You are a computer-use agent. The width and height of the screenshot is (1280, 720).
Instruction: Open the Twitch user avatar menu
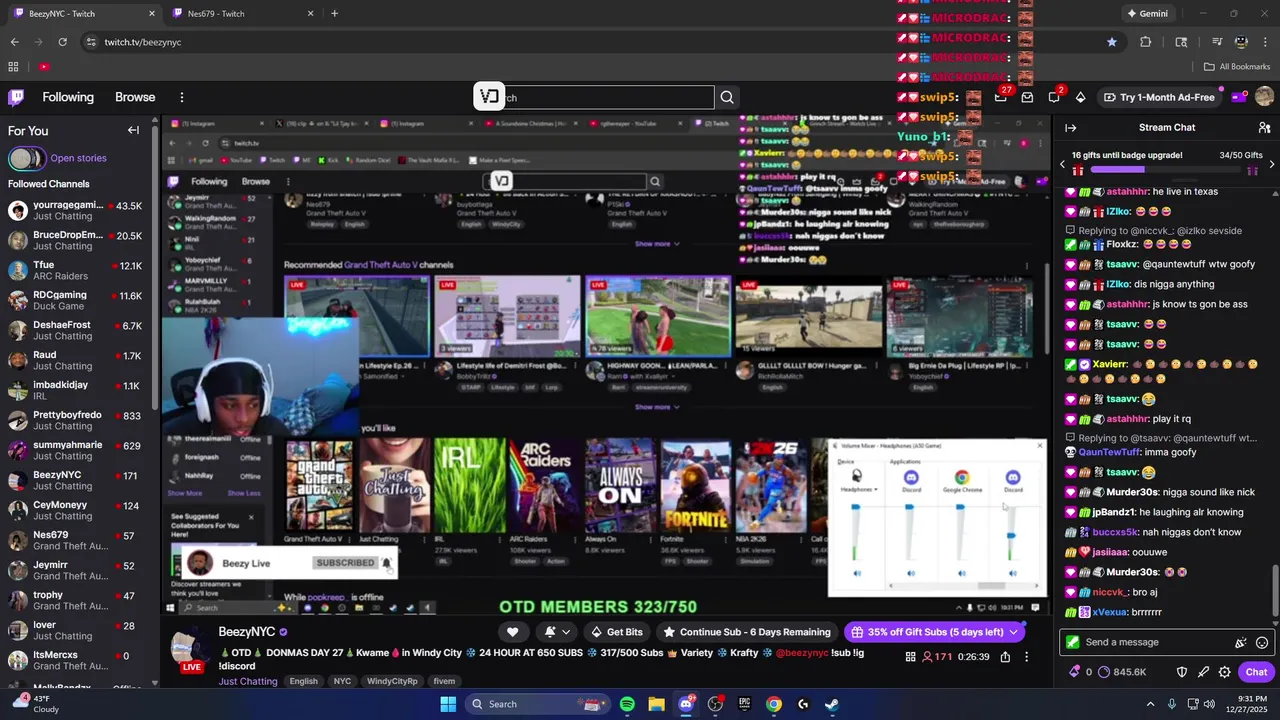[1264, 97]
